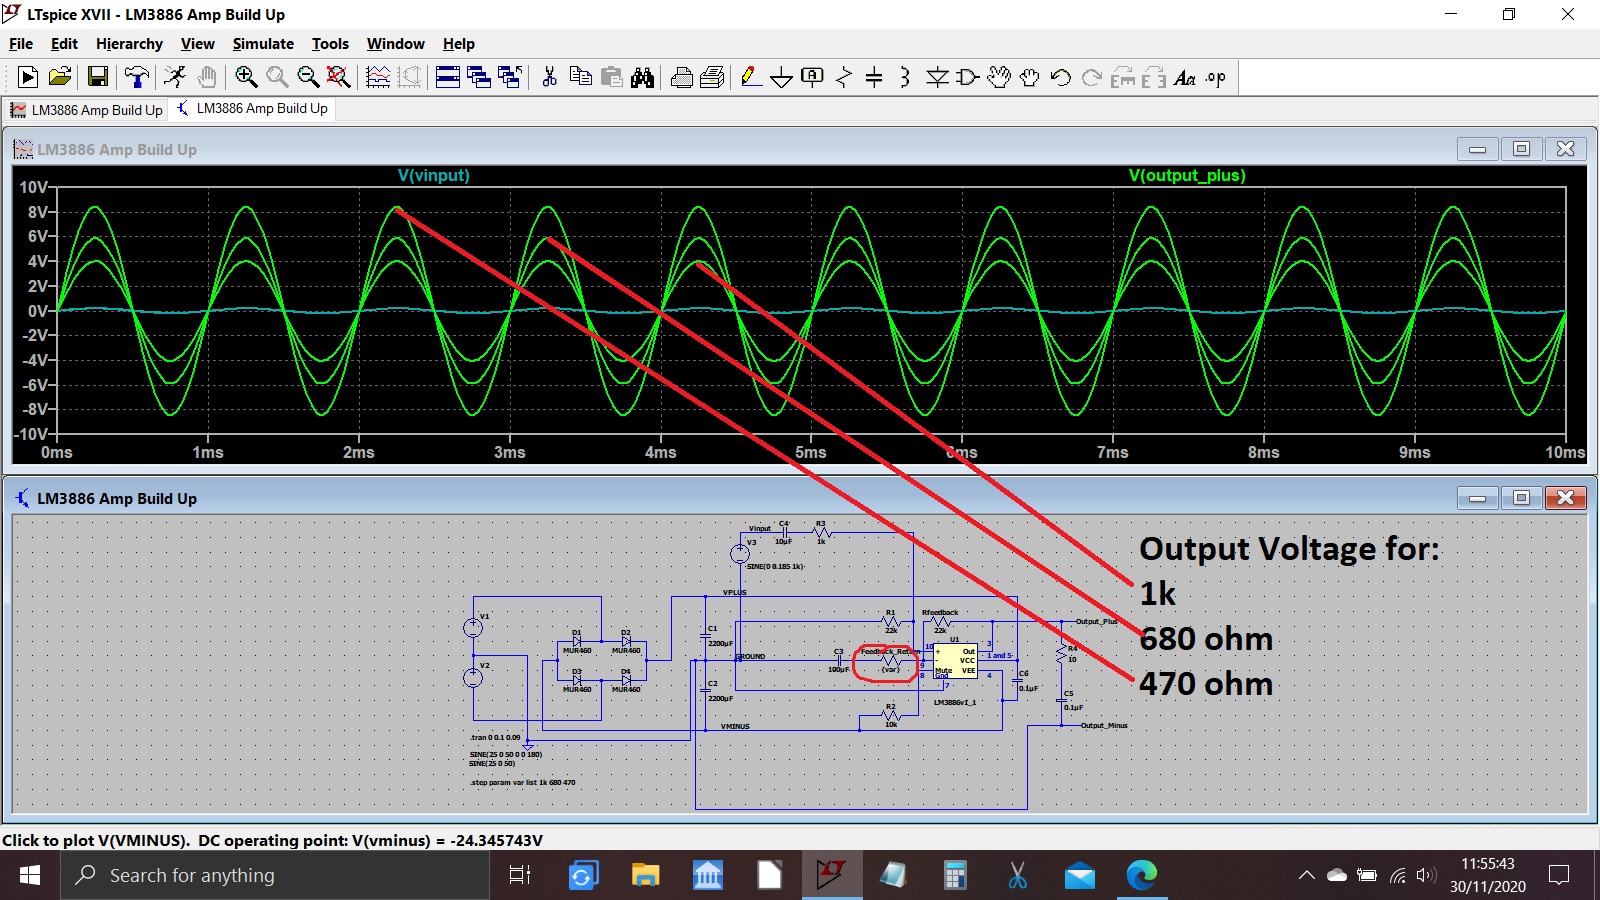Image resolution: width=1600 pixels, height=900 pixels.
Task: Open the Help menu
Action: coord(459,44)
